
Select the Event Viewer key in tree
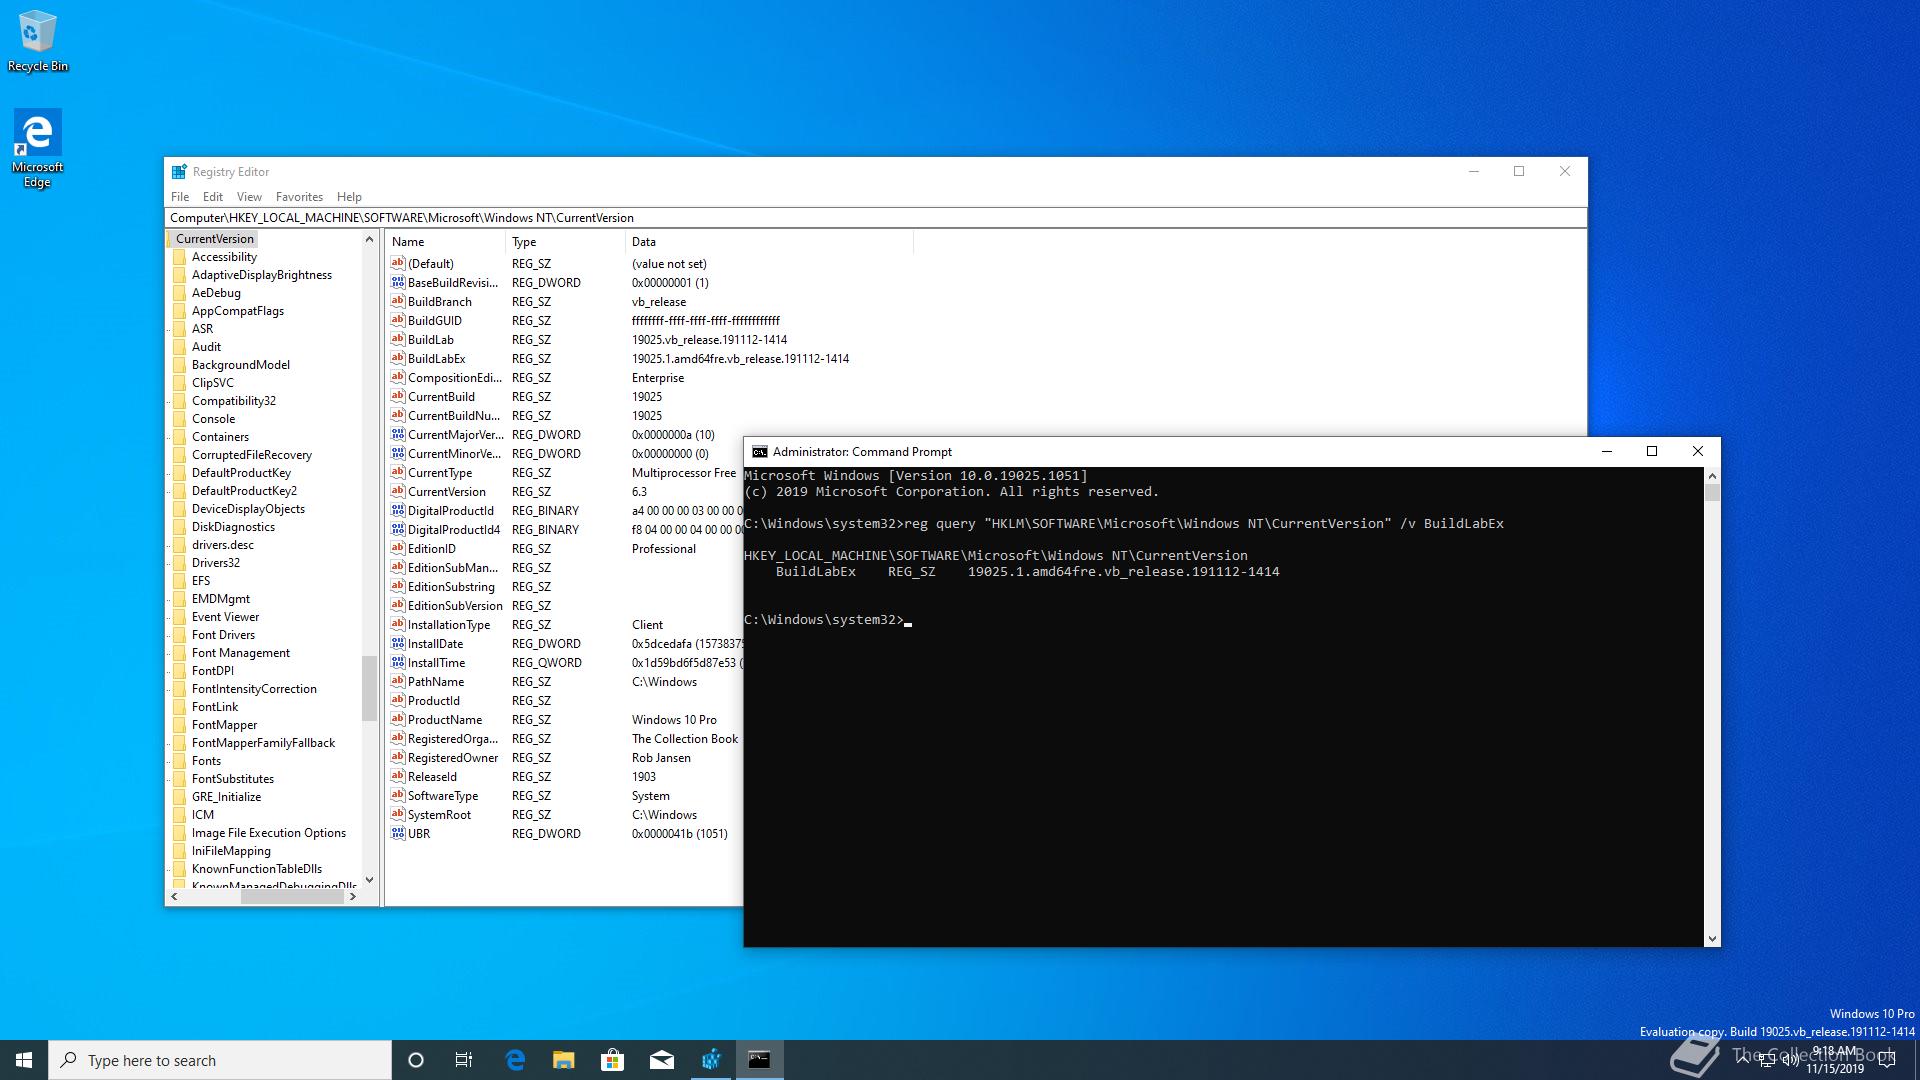click(225, 617)
